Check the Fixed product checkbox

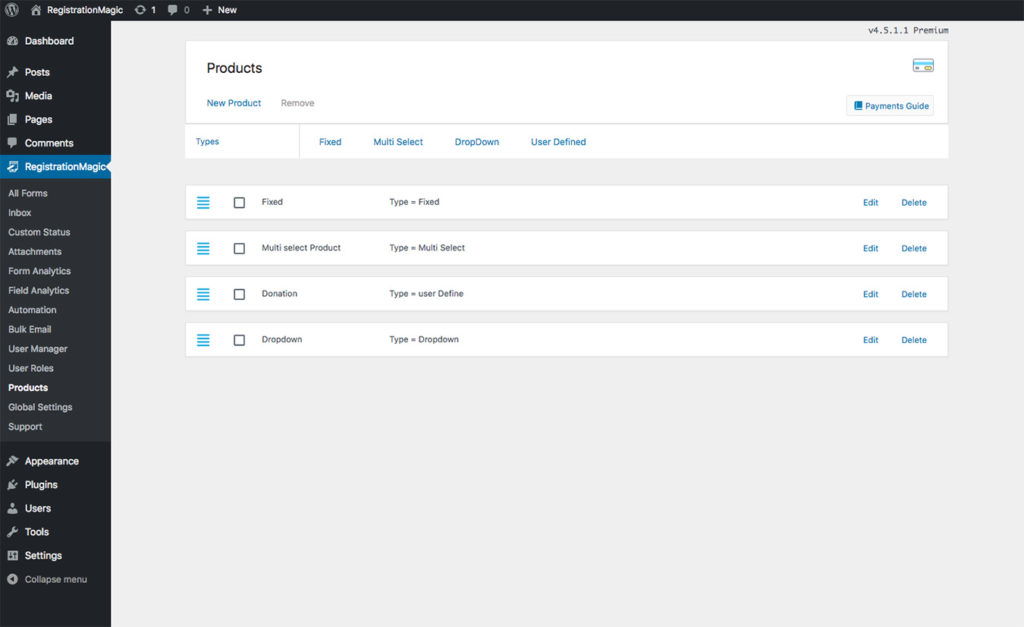239,202
